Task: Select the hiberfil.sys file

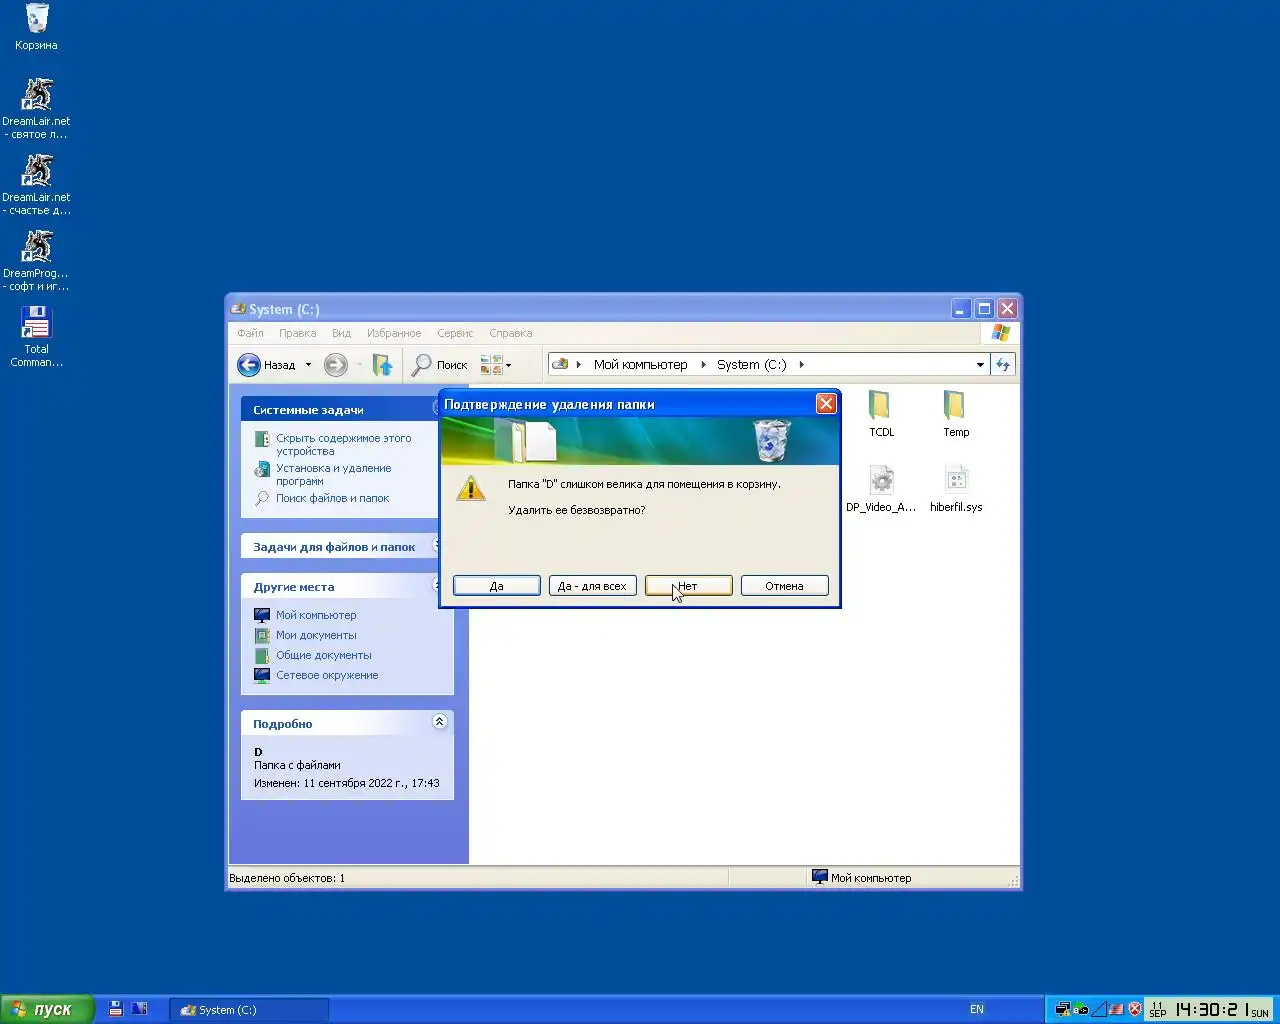Action: tap(956, 488)
